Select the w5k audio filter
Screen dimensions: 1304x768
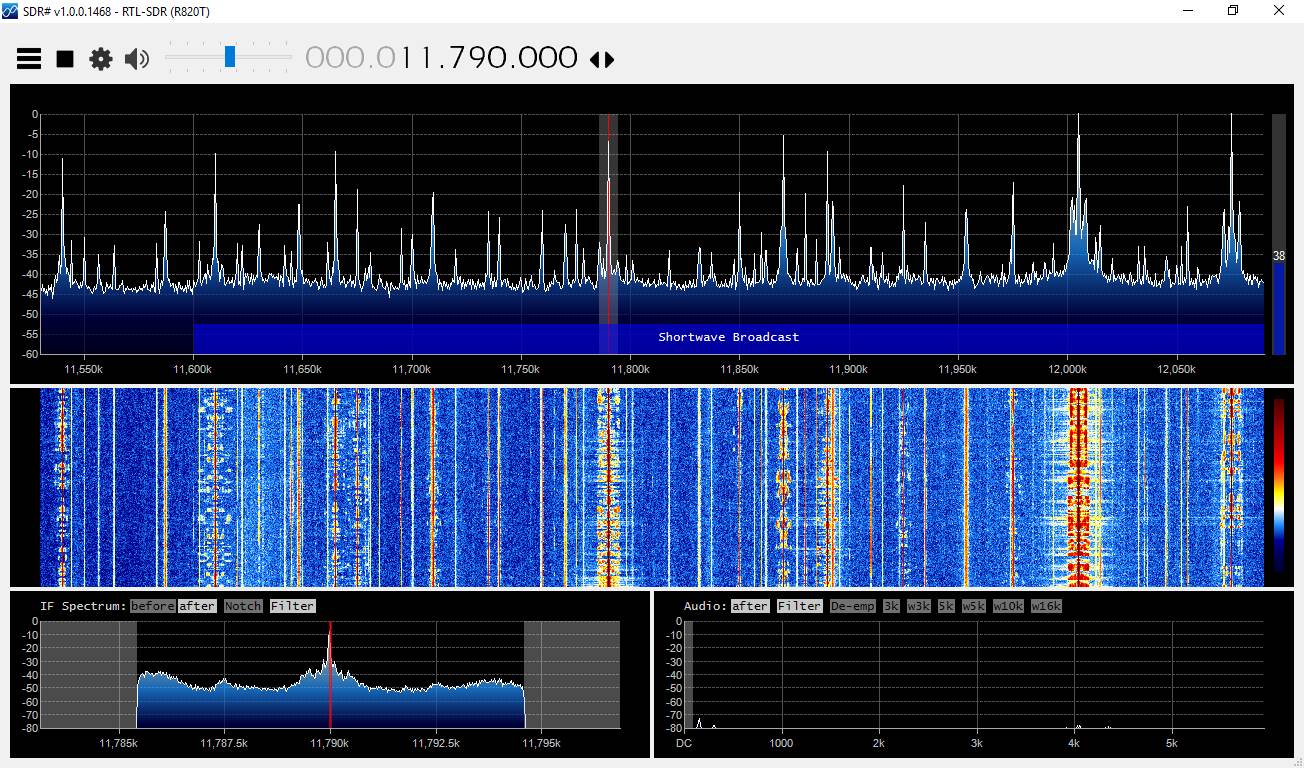[x=975, y=606]
